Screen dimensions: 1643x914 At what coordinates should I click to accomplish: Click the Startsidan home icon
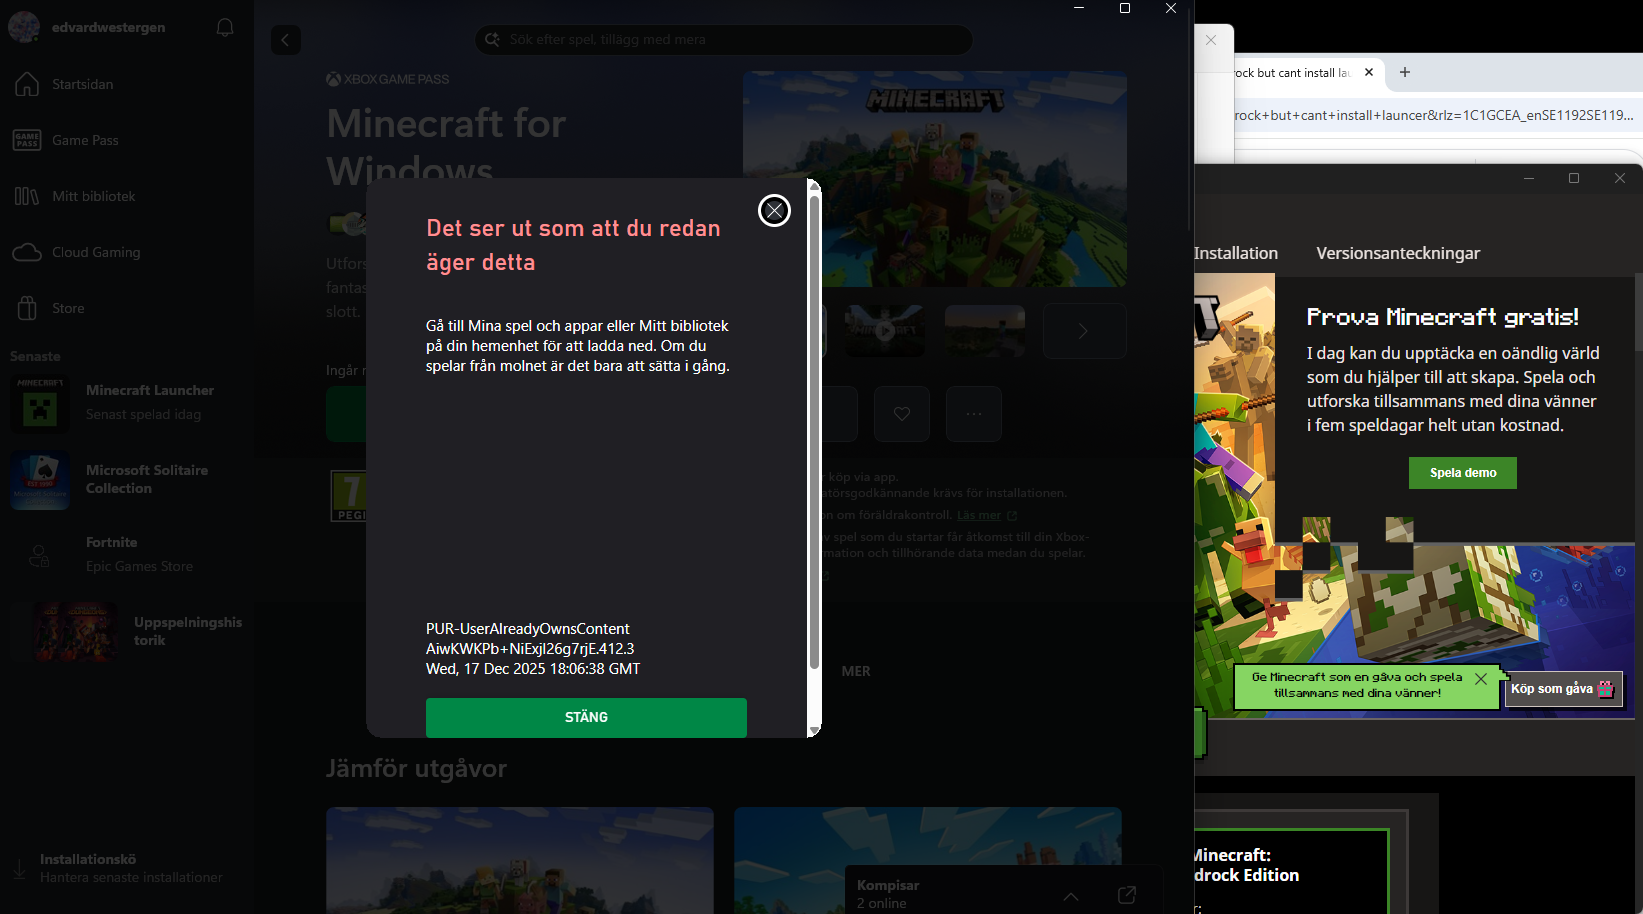point(27,84)
